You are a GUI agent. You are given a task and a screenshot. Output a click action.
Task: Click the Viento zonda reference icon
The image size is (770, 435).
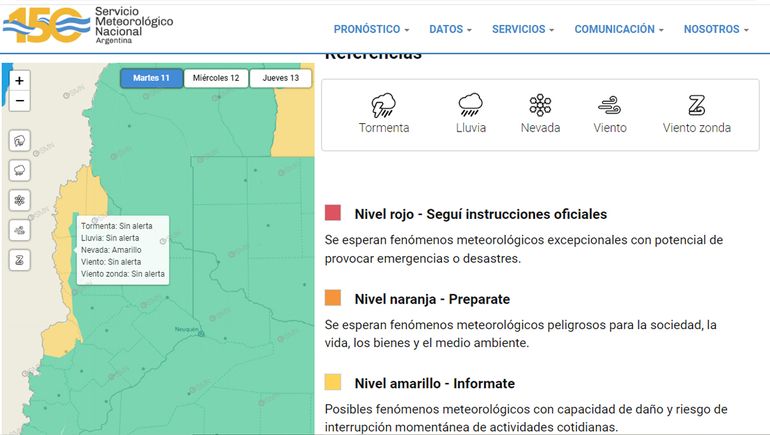pyautogui.click(x=696, y=105)
